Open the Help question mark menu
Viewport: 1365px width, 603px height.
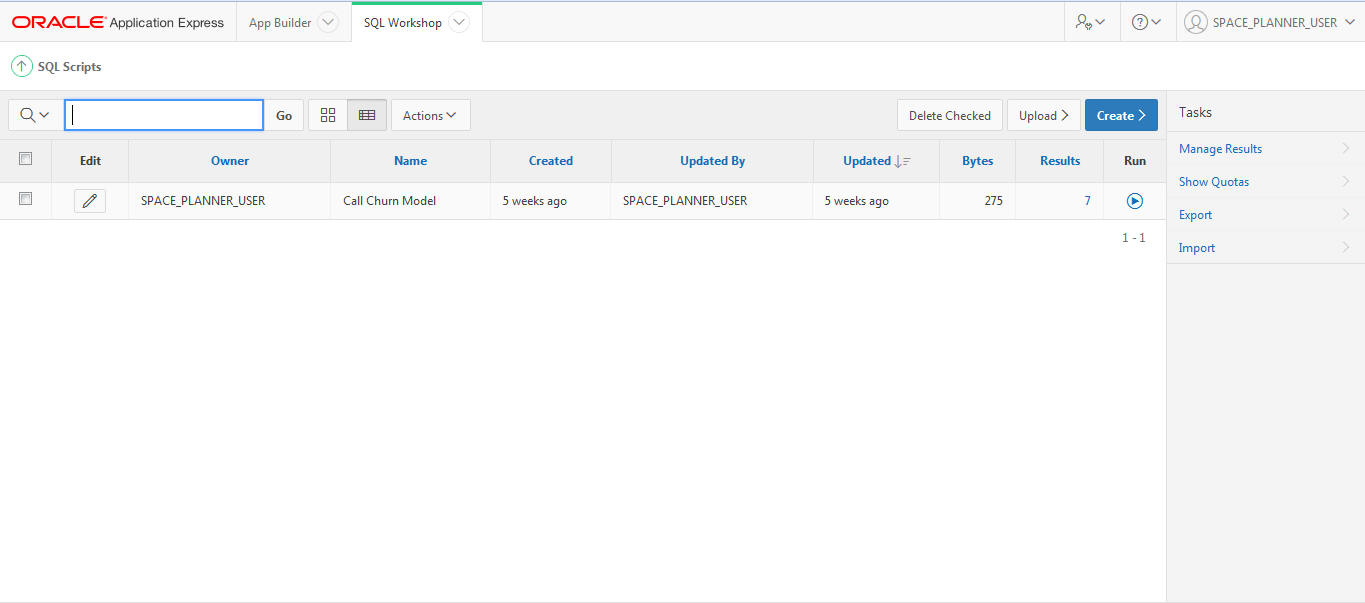(x=1146, y=22)
